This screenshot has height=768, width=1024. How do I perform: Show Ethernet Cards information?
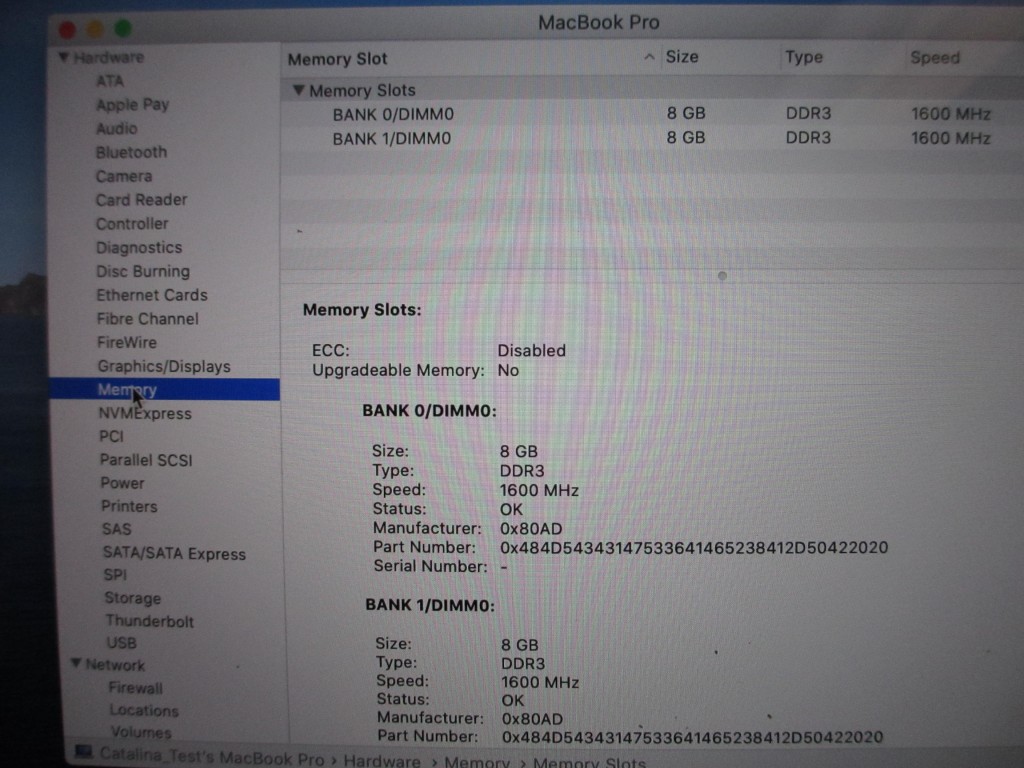[x=152, y=295]
